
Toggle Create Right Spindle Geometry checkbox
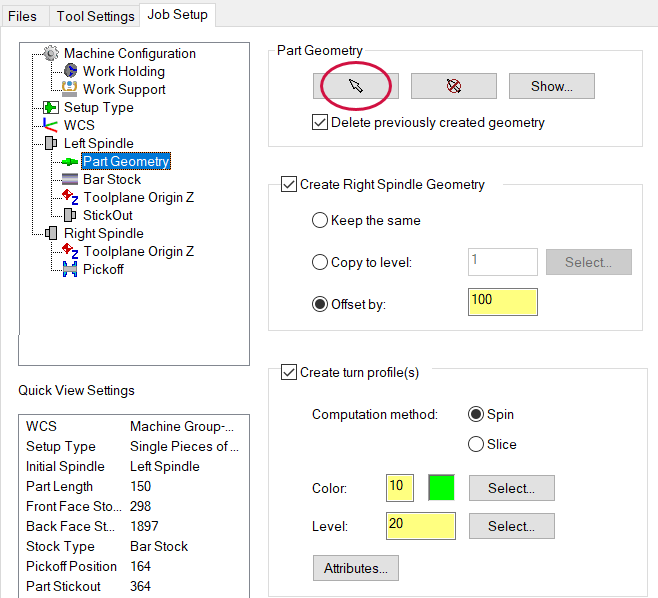click(x=289, y=184)
